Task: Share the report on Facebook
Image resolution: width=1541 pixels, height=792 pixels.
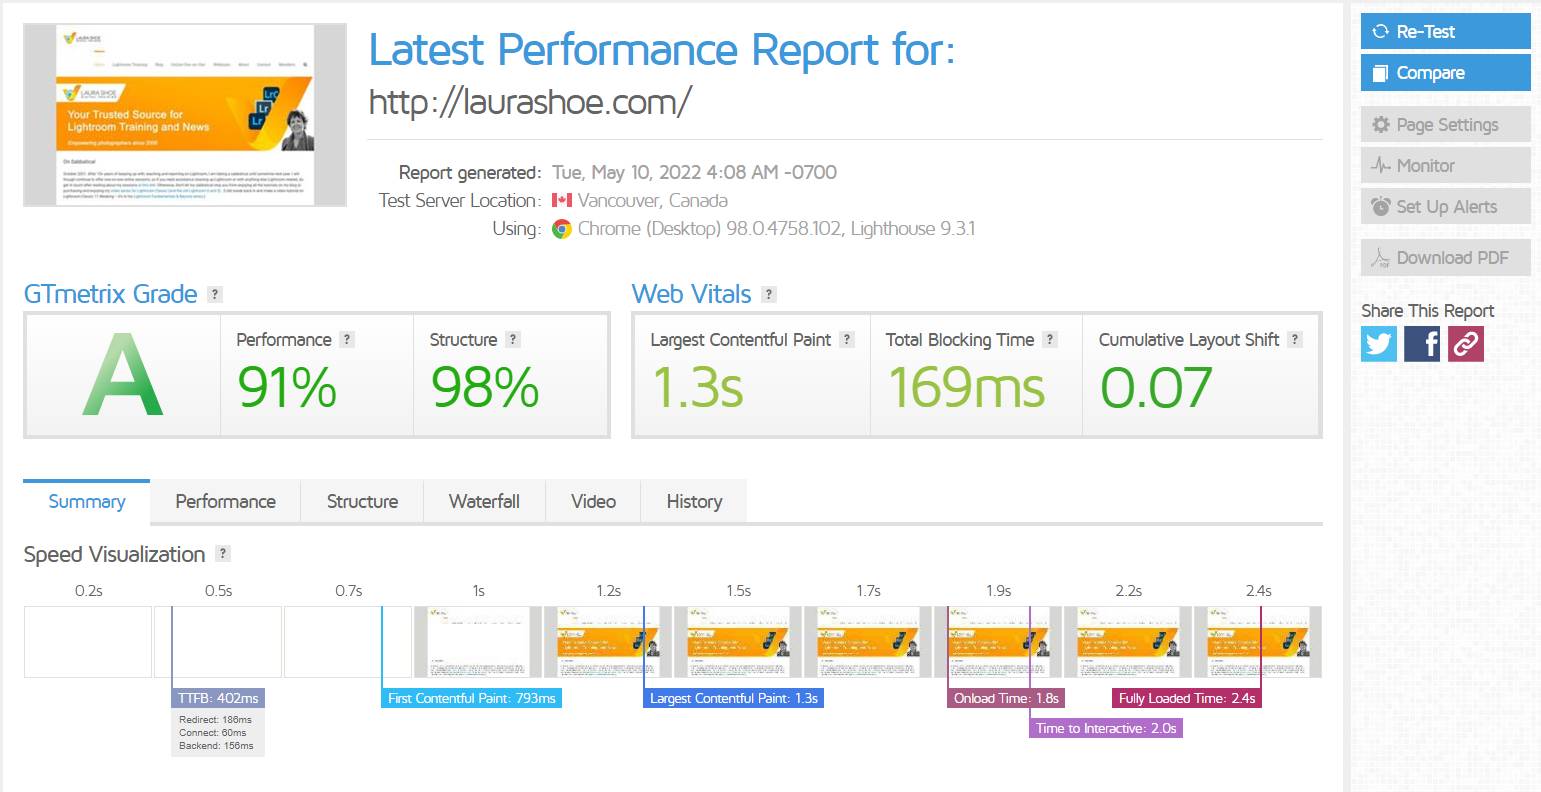Action: click(1422, 344)
